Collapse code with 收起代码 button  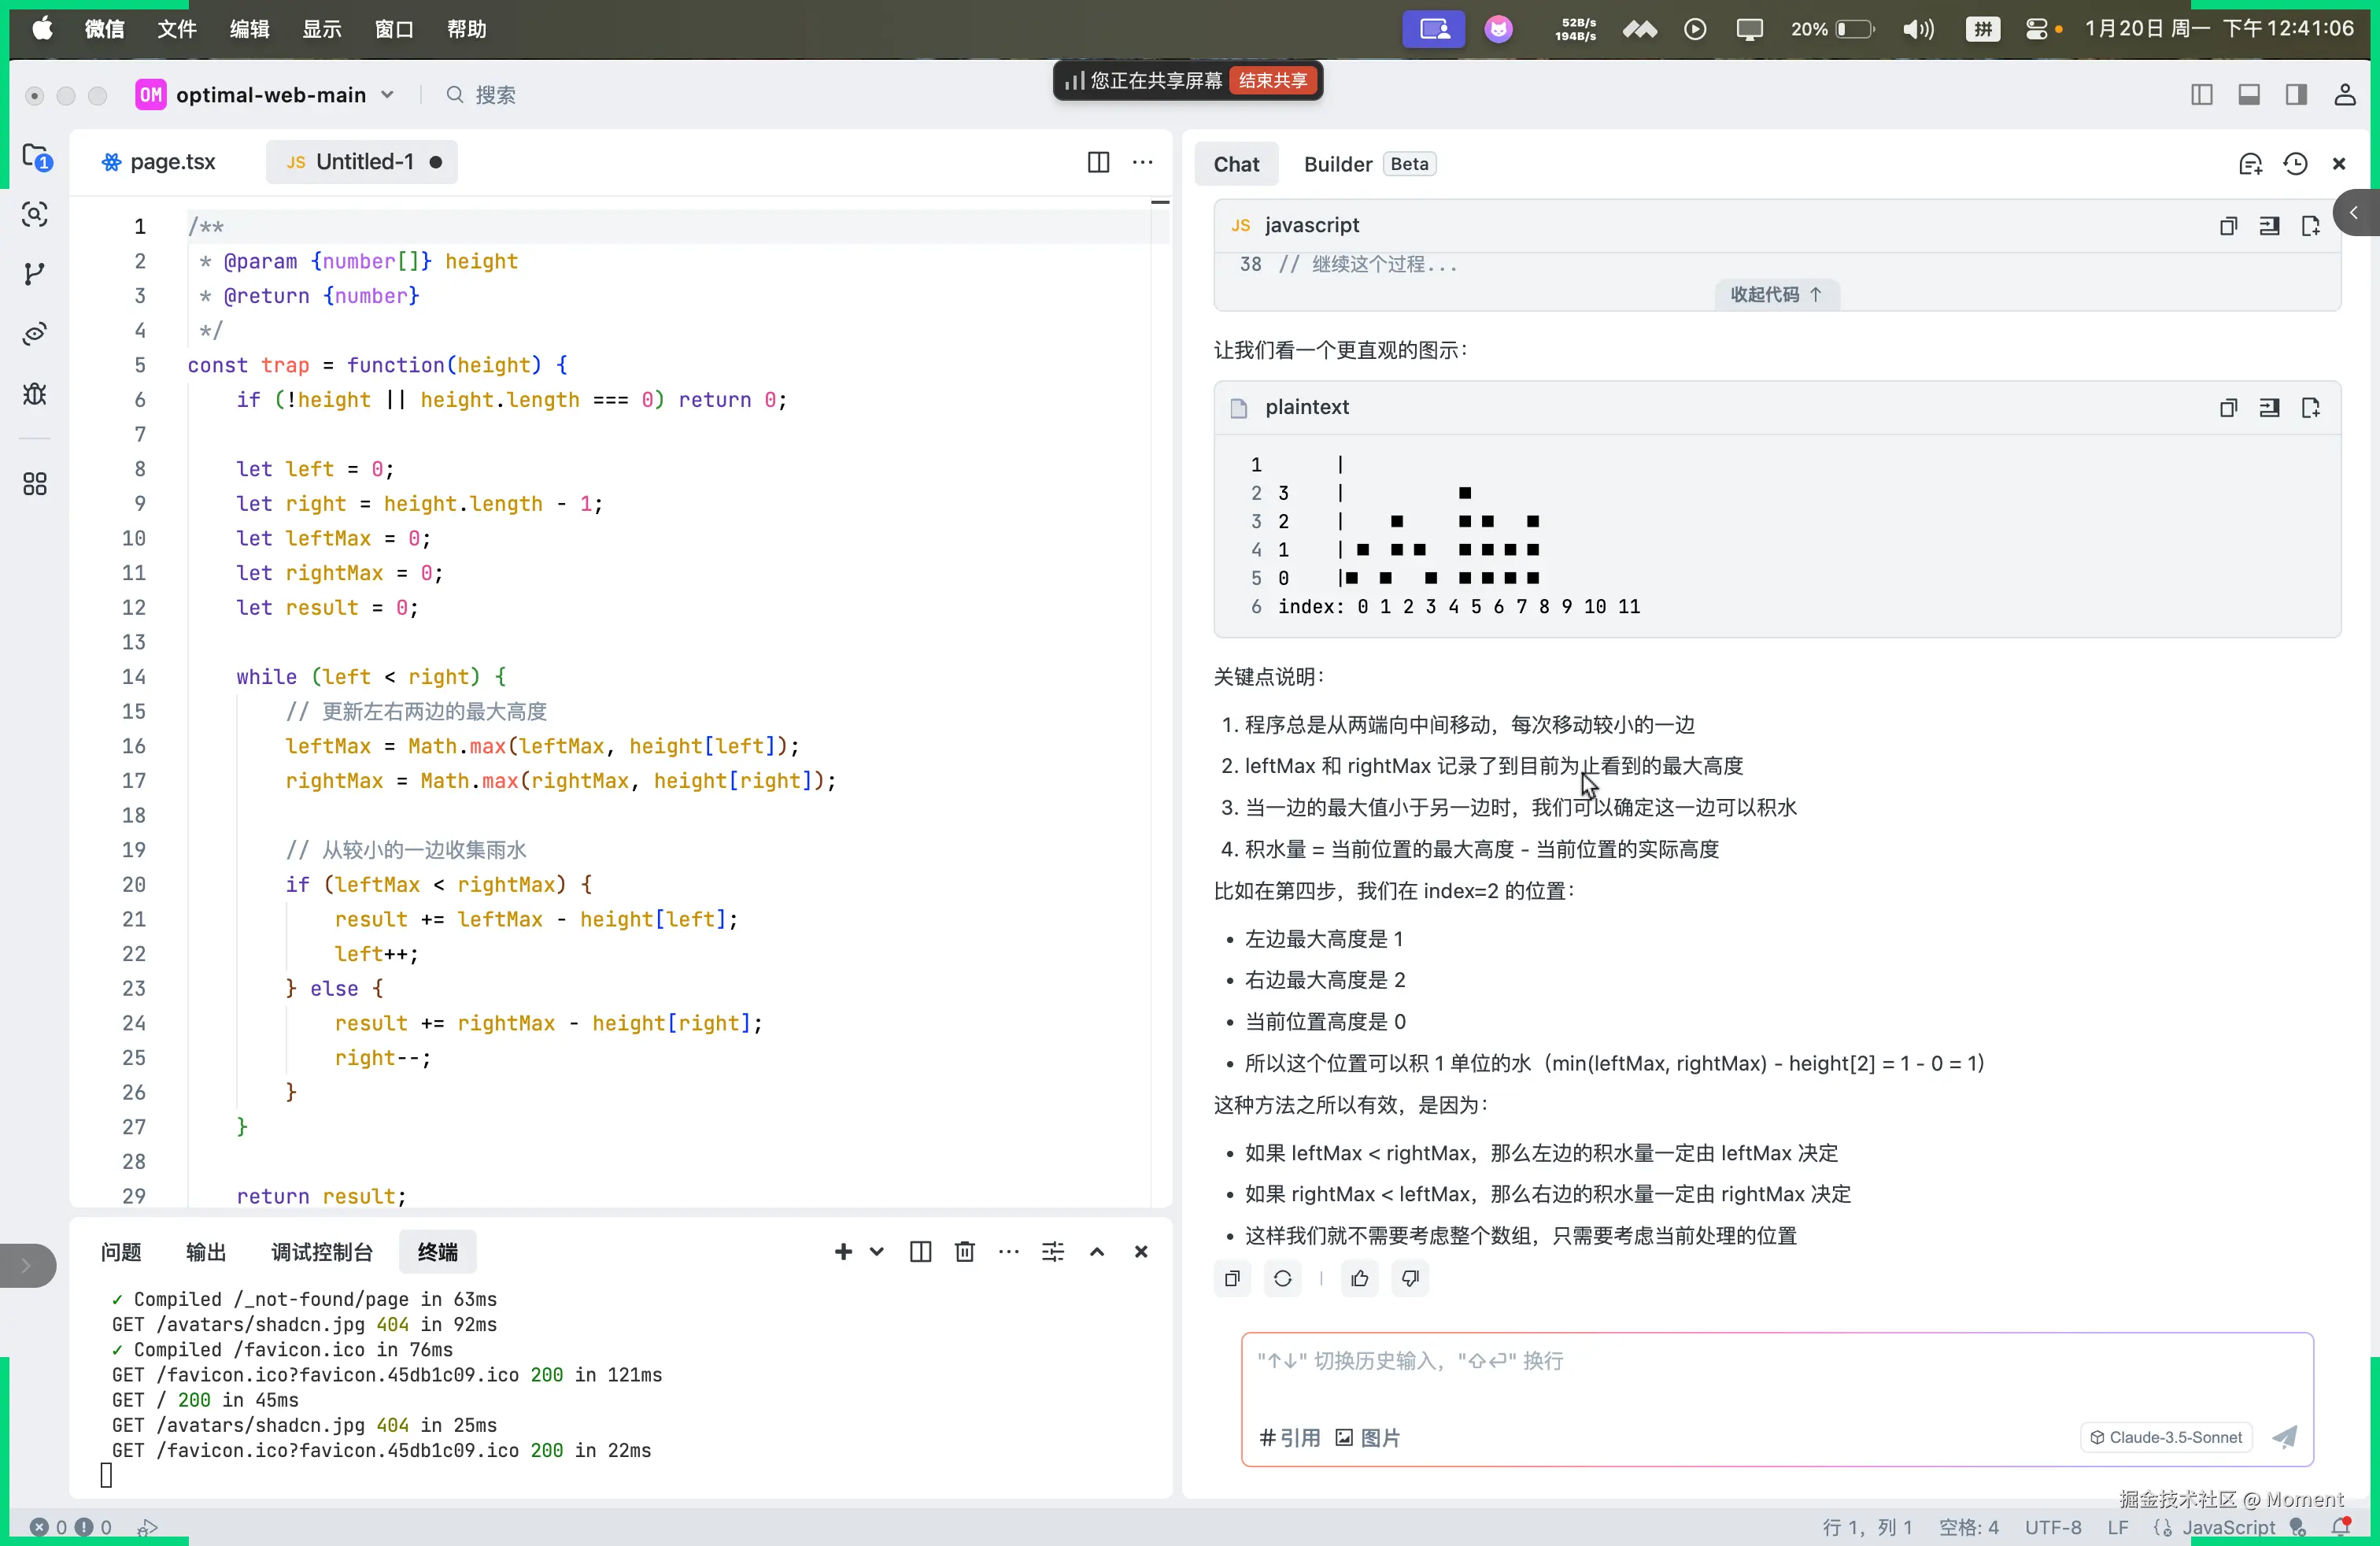(1776, 294)
